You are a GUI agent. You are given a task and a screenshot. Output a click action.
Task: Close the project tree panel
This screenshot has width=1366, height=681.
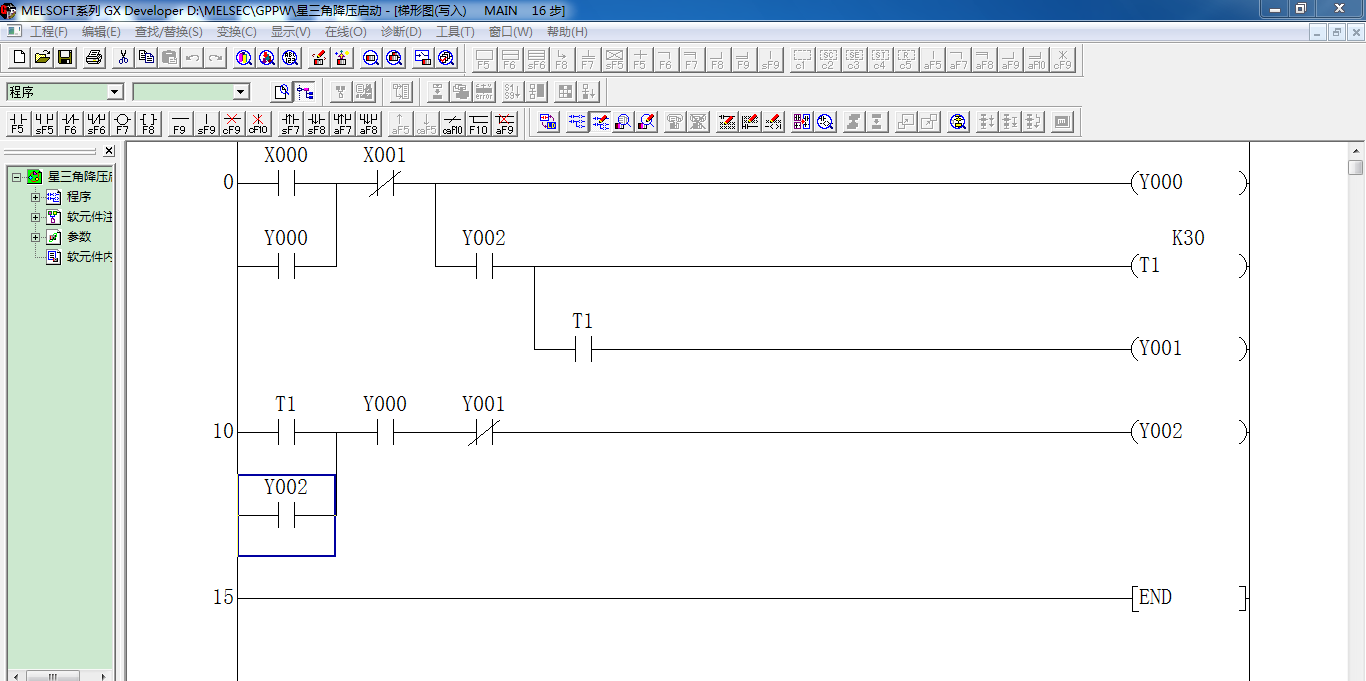coord(108,151)
